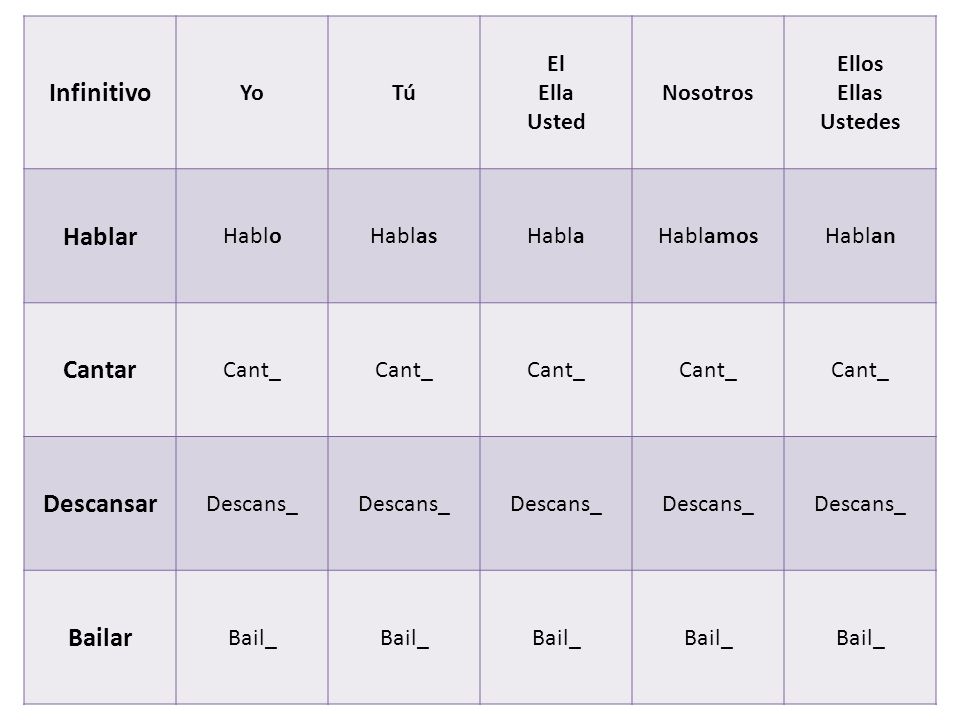The image size is (960, 720).
Task: Select the Hablamos cell
Action: pyautogui.click(x=708, y=236)
